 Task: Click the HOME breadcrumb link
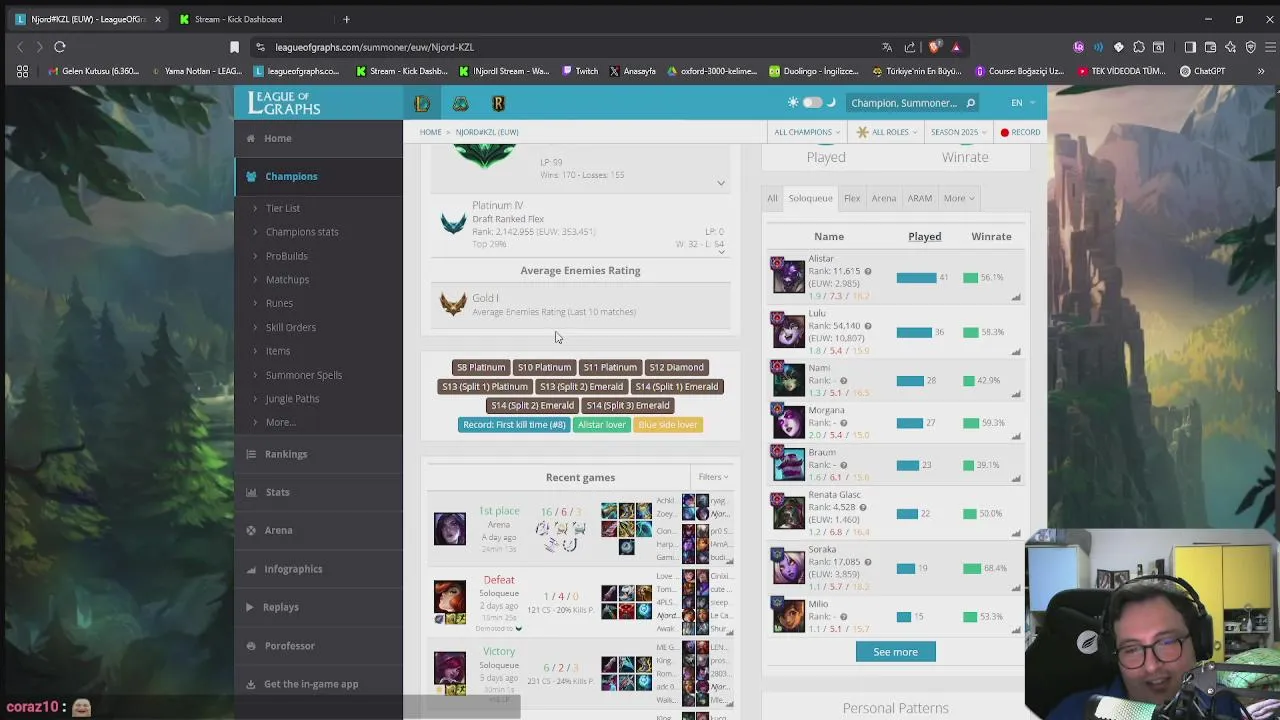(x=430, y=132)
